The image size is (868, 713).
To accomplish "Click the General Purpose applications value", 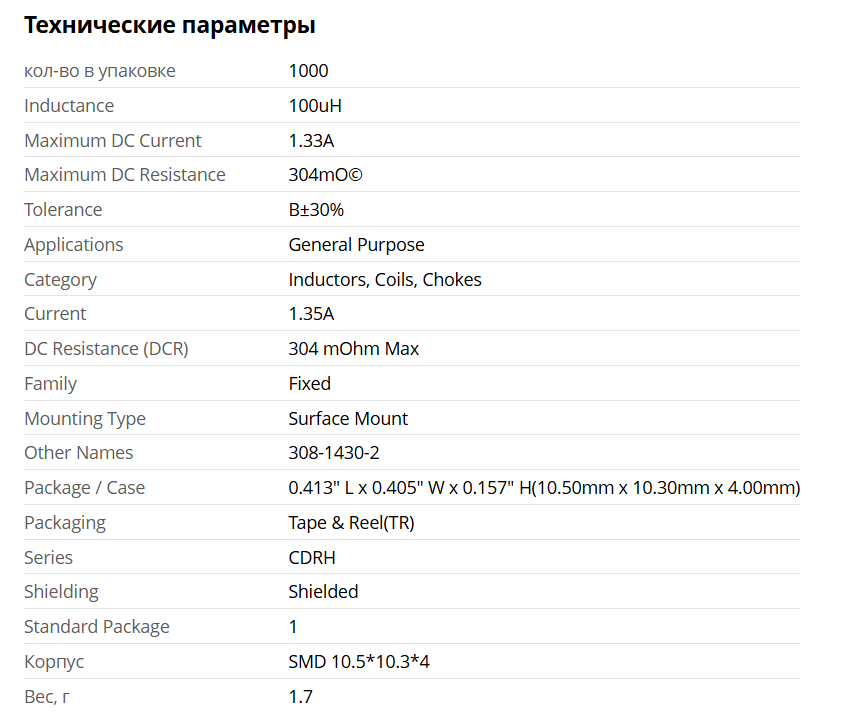I will (x=356, y=245).
